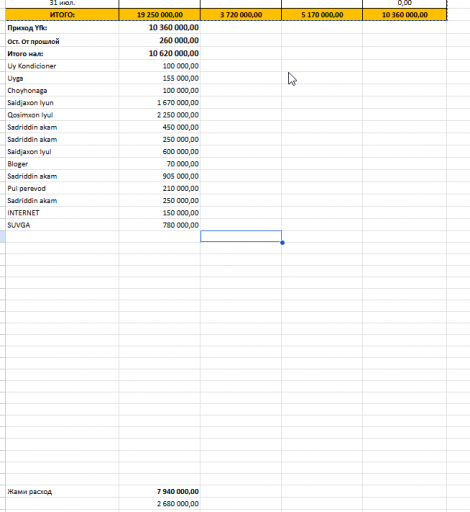
Task: Select the 10 360 000,00 value beside Приход Yfk
Action: [x=159, y=28]
